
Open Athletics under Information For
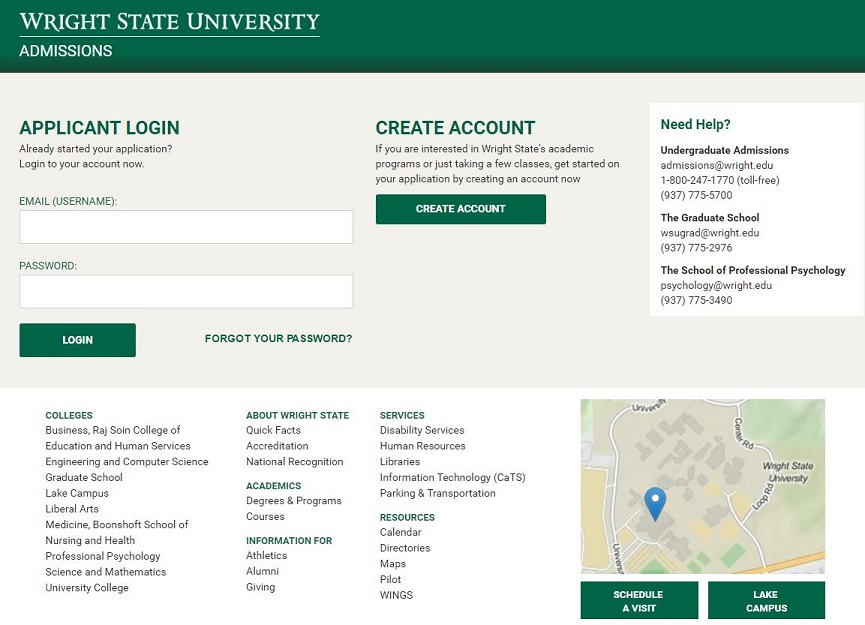click(x=266, y=556)
